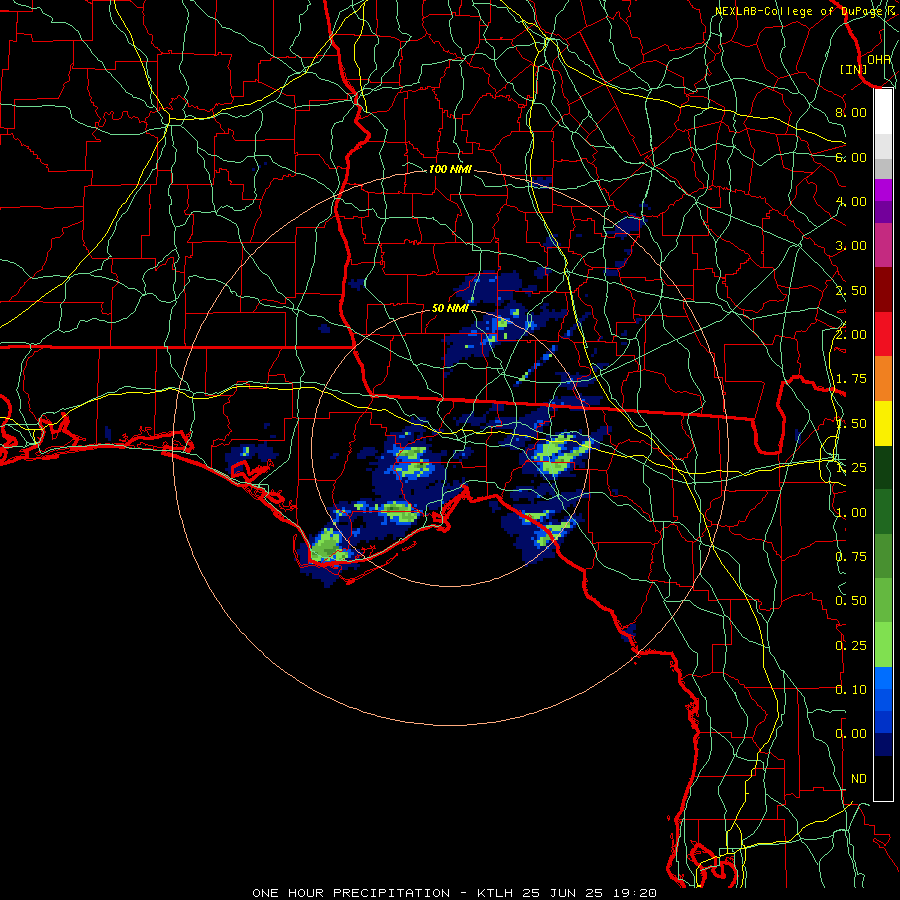Click the 0.50 legend value label
Screen dimensions: 900x900
point(851,601)
